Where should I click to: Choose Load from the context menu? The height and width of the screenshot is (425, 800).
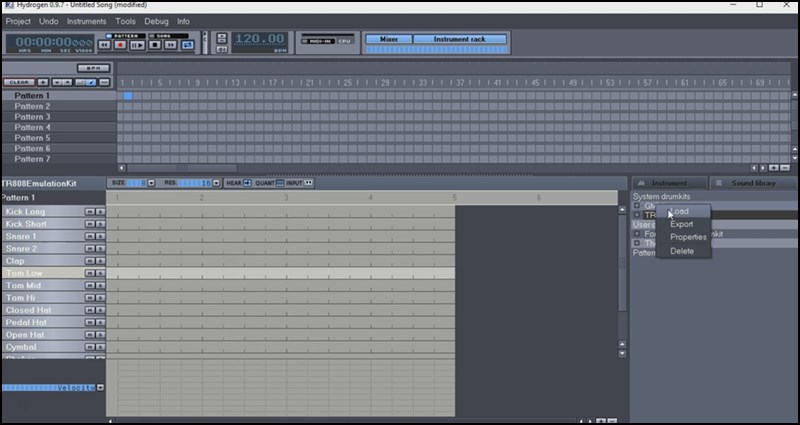(680, 211)
